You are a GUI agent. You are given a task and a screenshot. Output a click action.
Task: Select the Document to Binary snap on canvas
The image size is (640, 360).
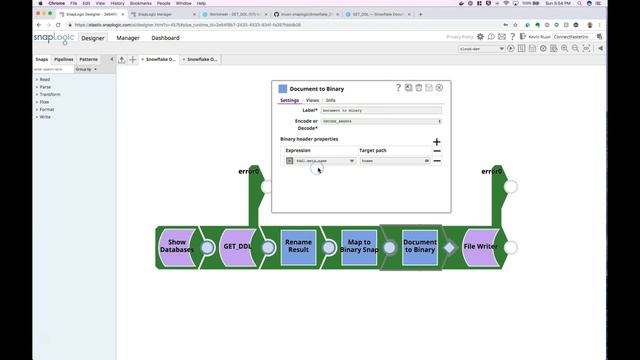click(x=420, y=247)
